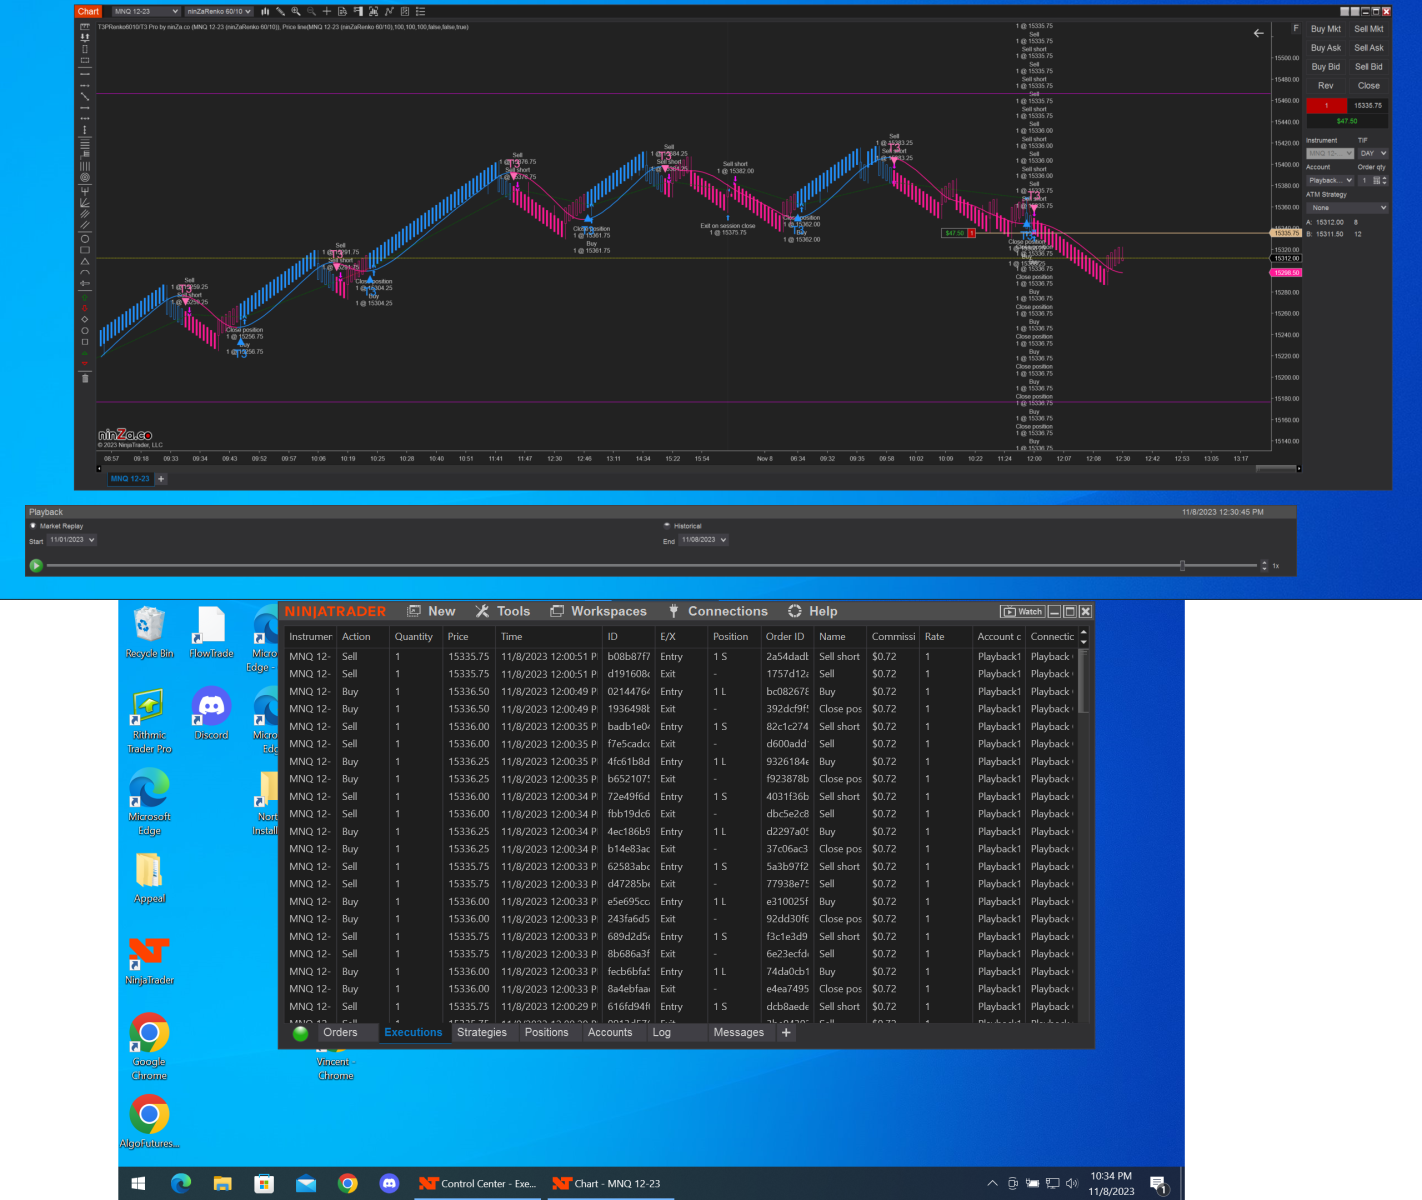Switch to the Messages tab

pos(738,1033)
